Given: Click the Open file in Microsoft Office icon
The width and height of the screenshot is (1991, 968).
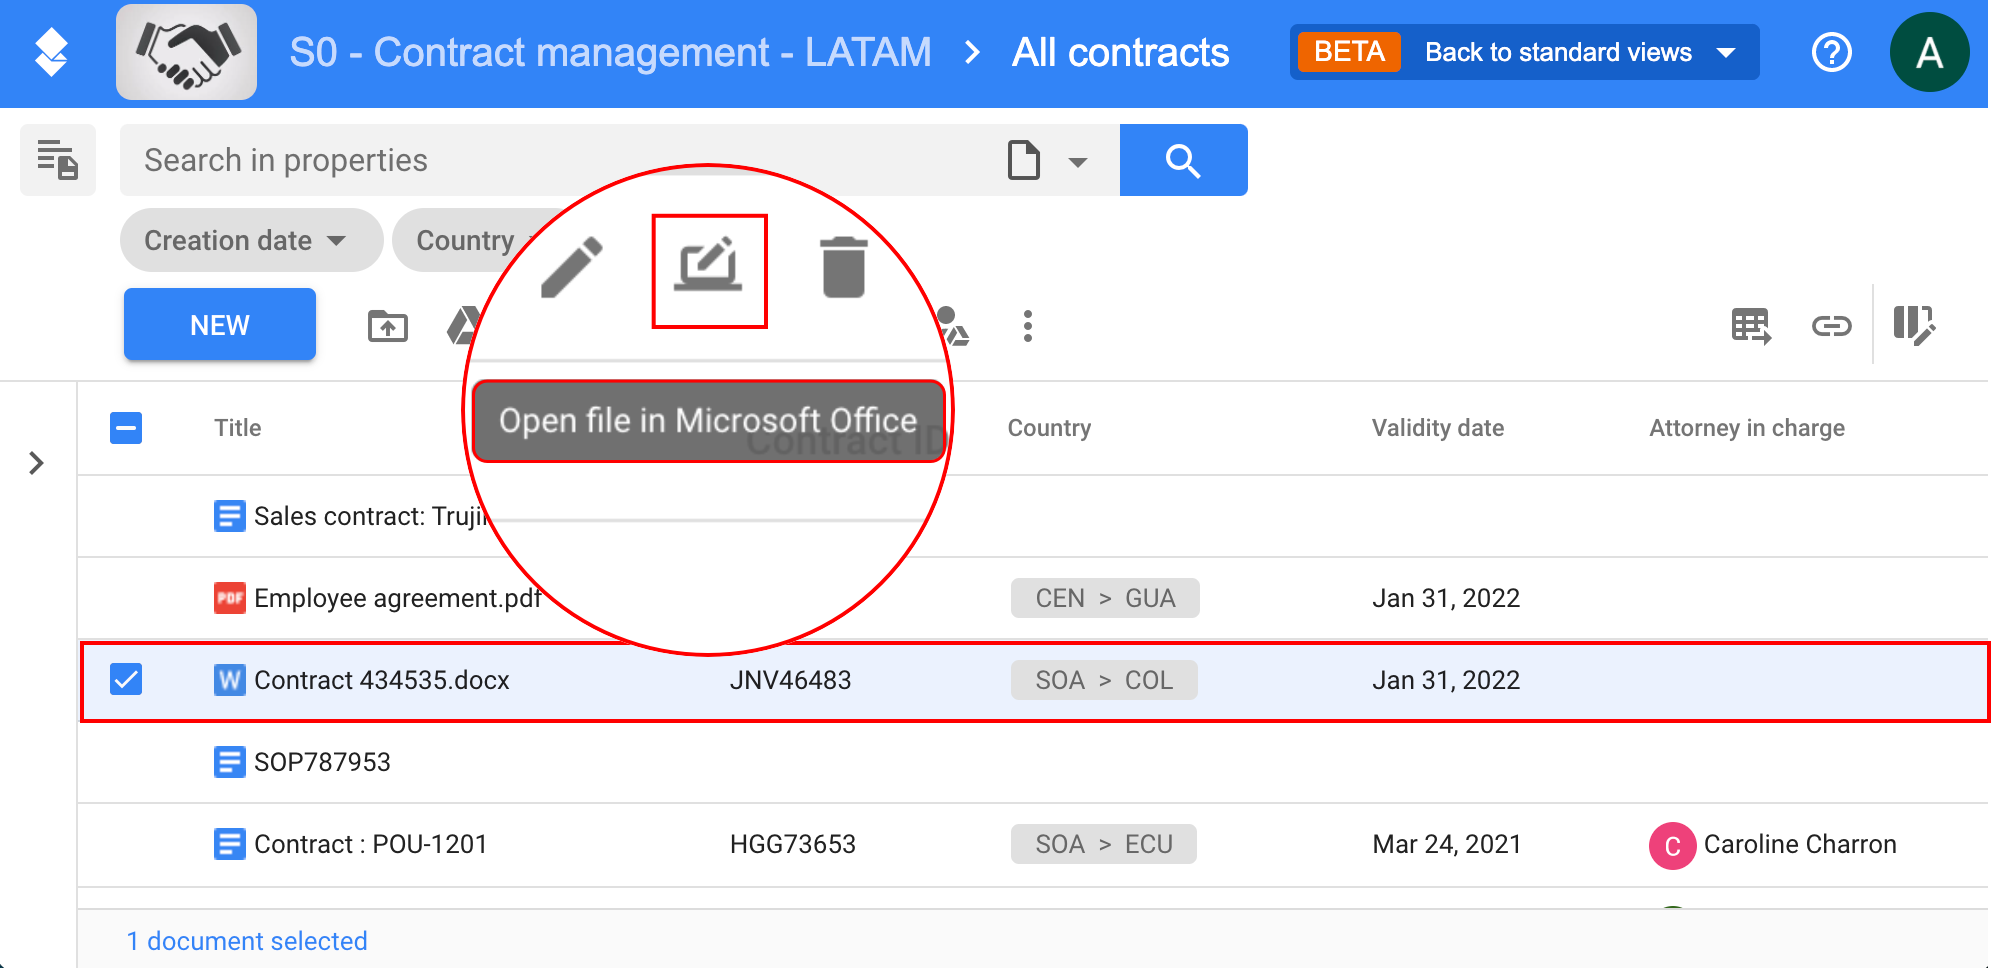Looking at the screenshot, I should click(709, 268).
